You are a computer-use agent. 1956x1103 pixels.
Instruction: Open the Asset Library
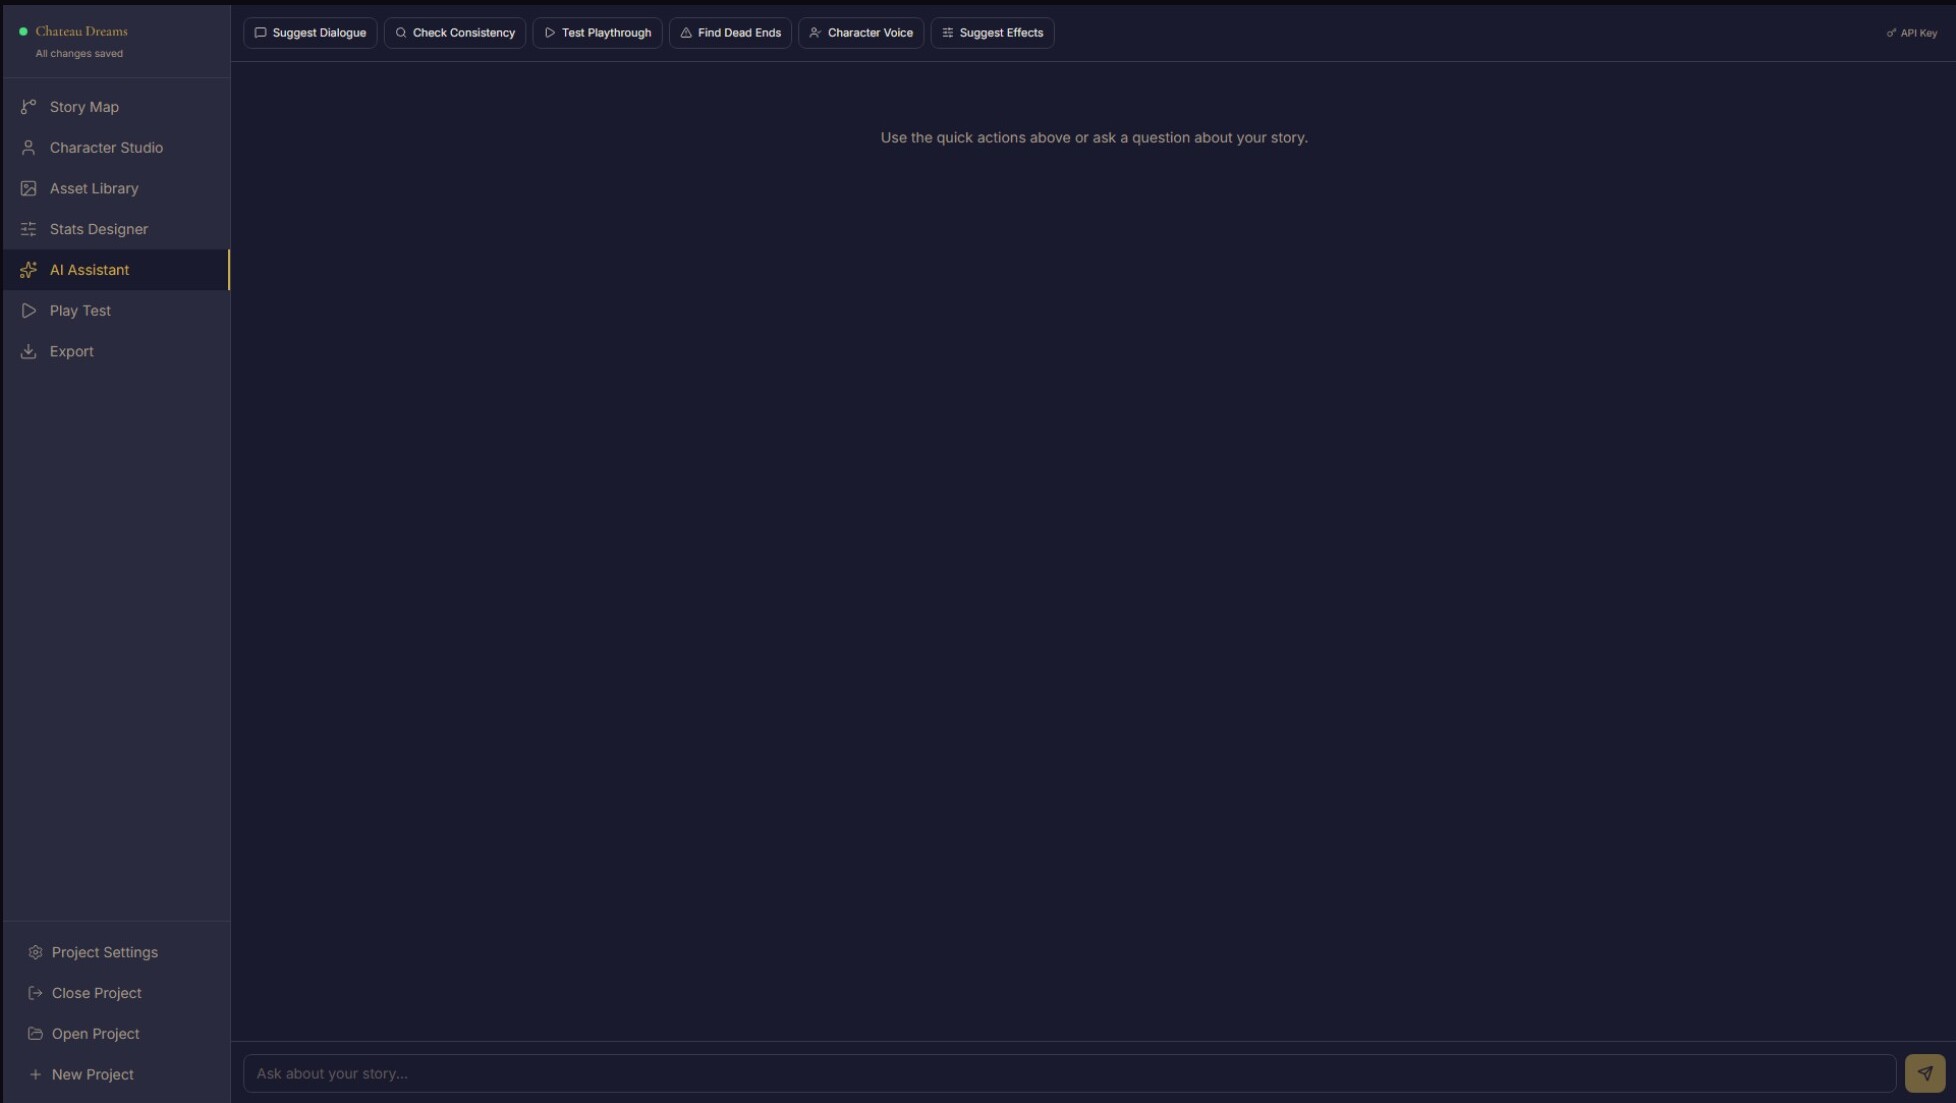94,188
